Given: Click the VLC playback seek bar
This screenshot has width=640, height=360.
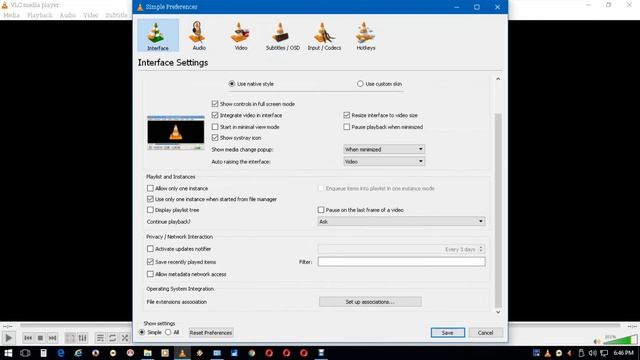Looking at the screenshot, I should tap(320, 326).
